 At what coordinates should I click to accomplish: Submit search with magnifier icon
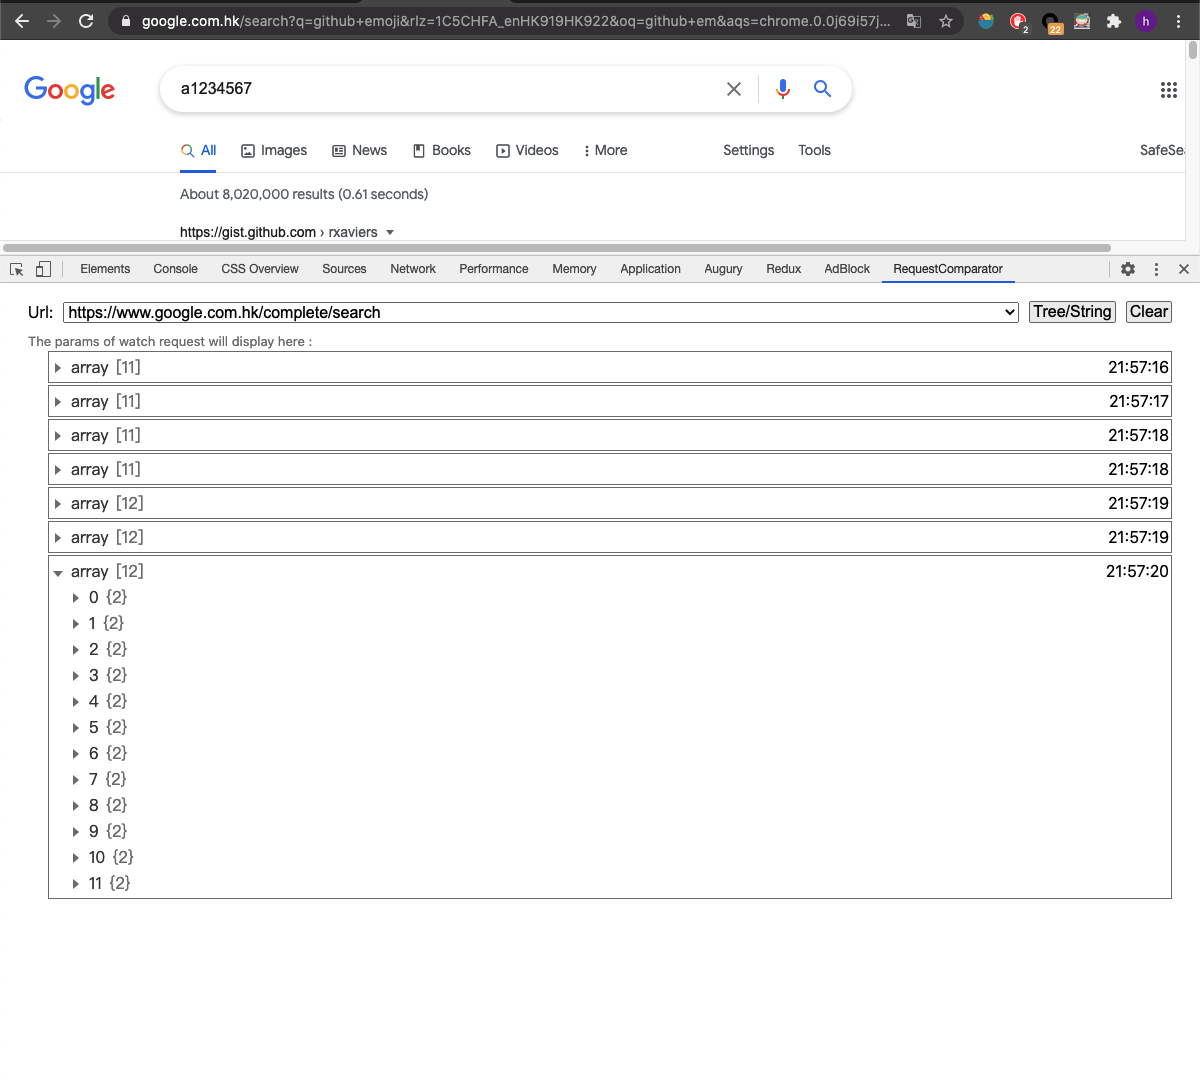tap(822, 89)
